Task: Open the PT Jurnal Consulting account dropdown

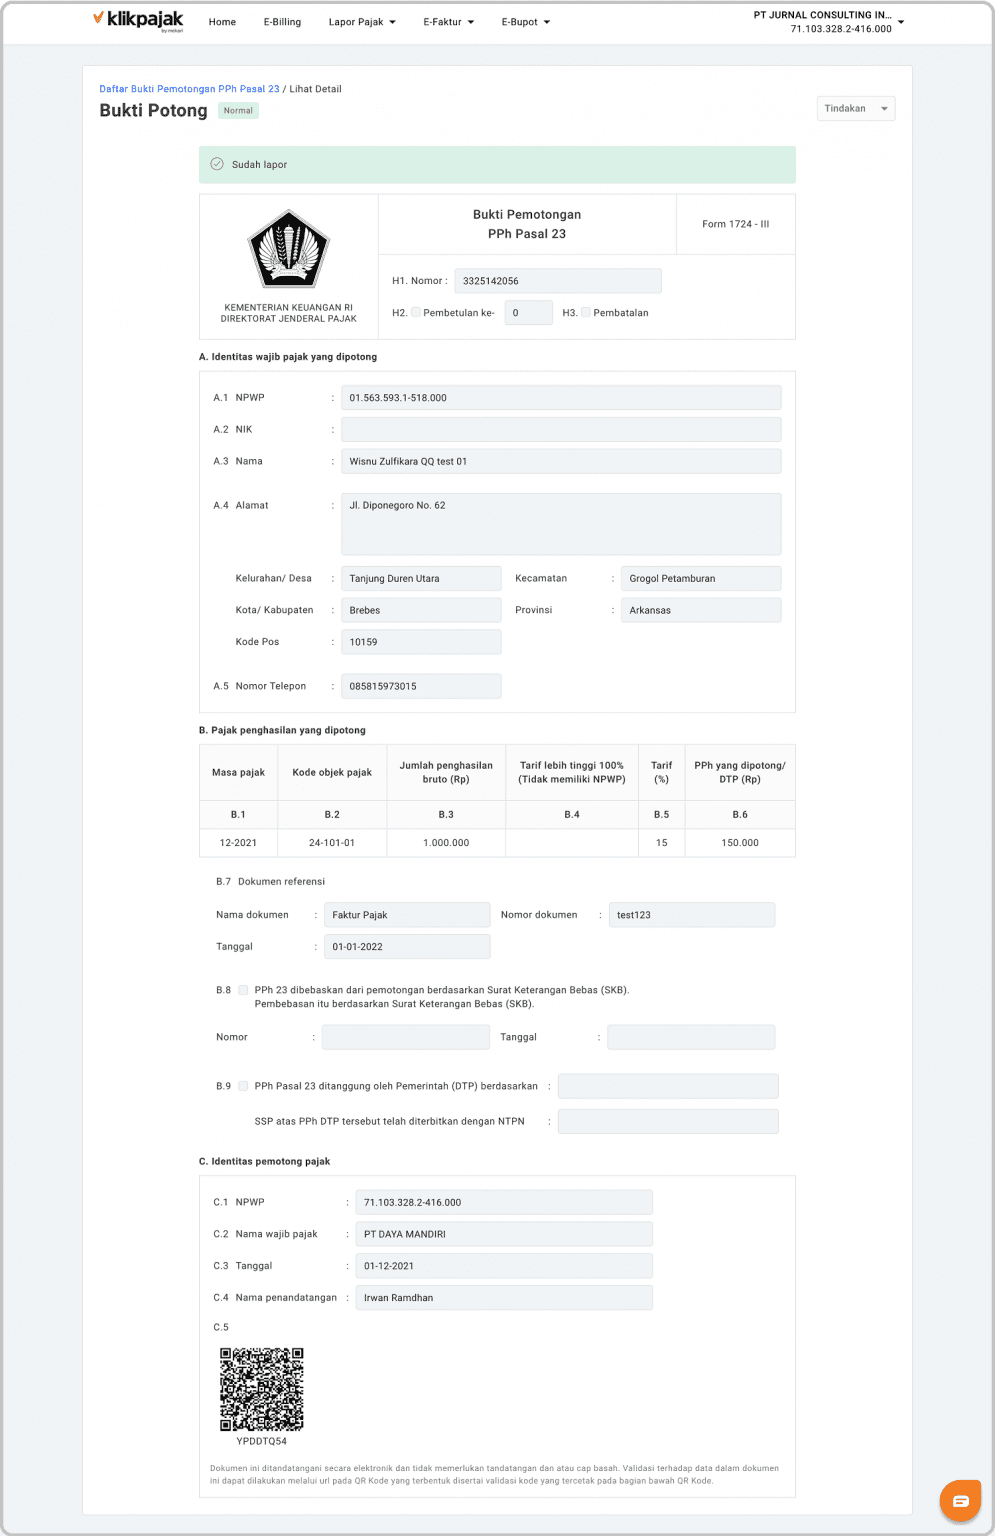Action: pyautogui.click(x=829, y=22)
